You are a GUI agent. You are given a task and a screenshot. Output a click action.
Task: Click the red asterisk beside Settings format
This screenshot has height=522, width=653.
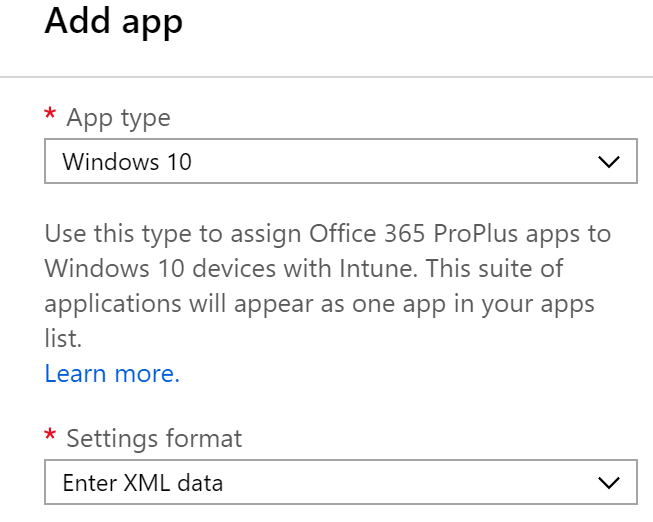(x=50, y=434)
